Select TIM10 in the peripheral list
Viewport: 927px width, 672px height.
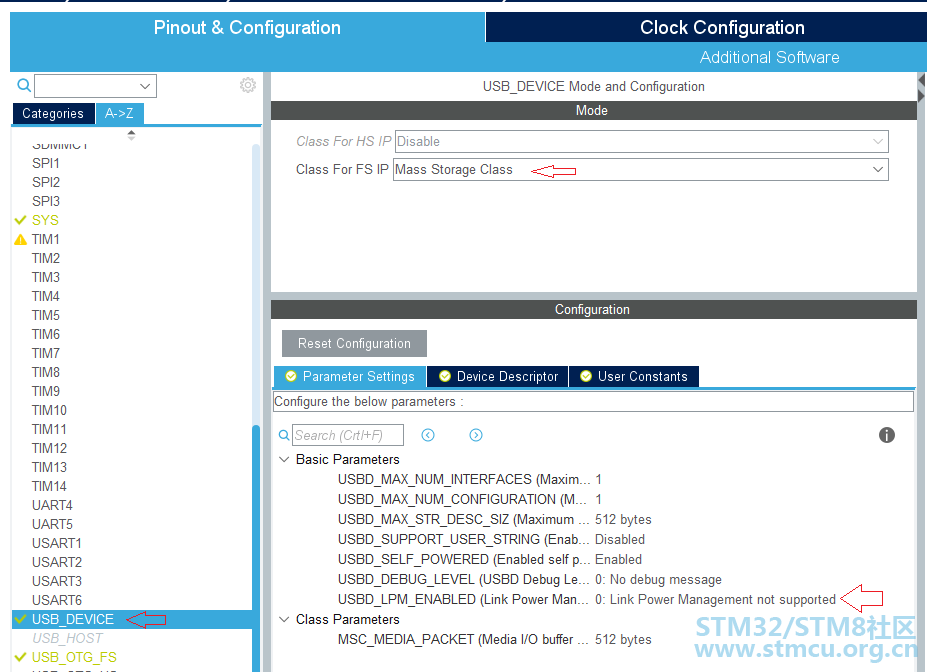pos(49,410)
